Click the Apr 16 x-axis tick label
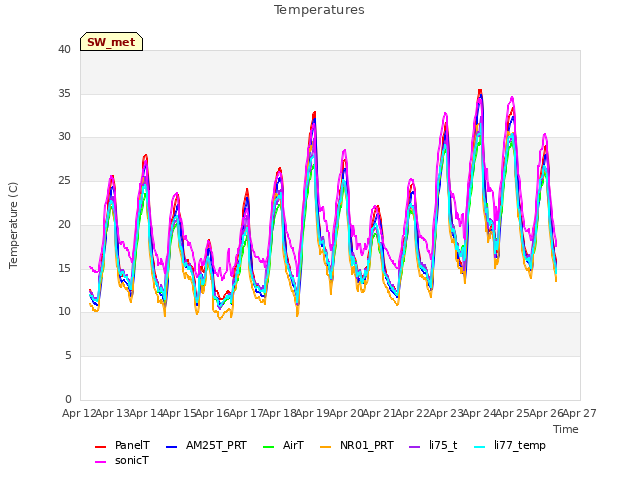Viewport: 640px width, 480px height. click(213, 413)
